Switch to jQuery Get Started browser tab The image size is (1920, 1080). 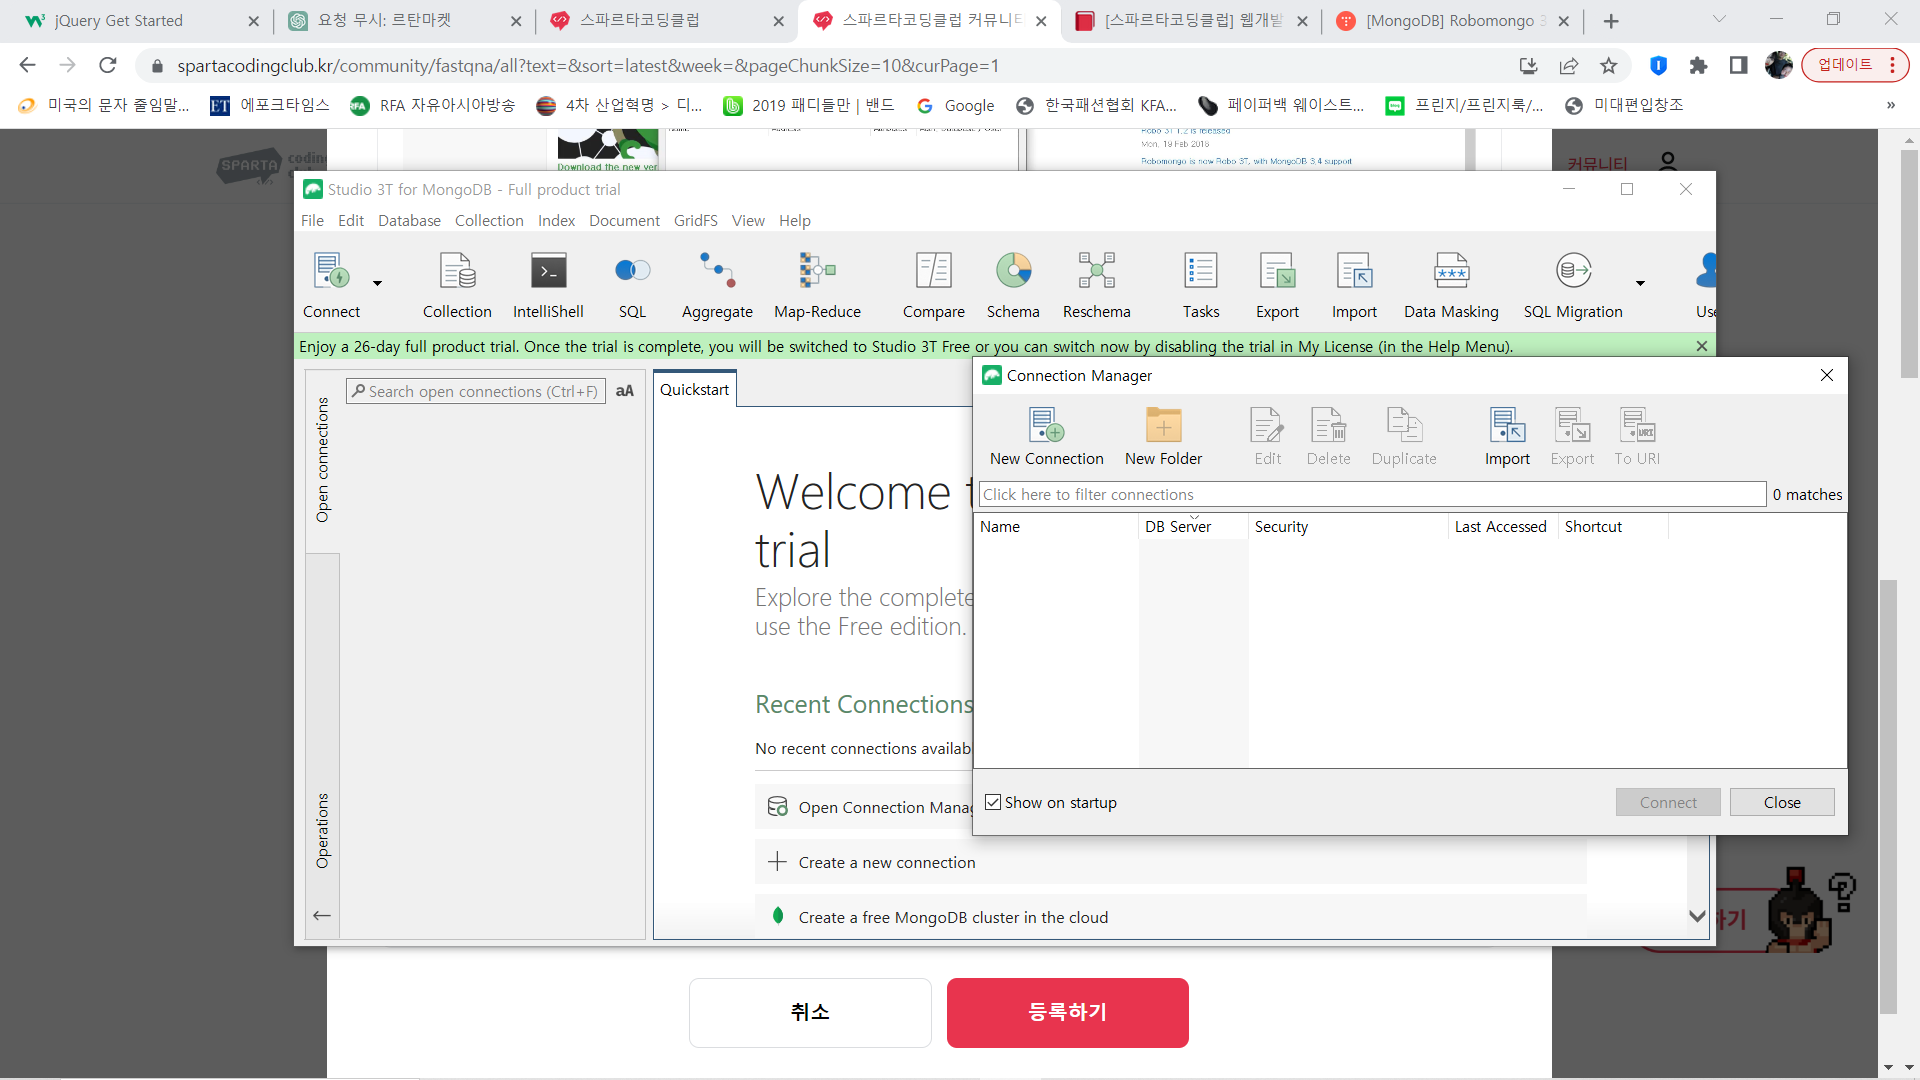(140, 21)
